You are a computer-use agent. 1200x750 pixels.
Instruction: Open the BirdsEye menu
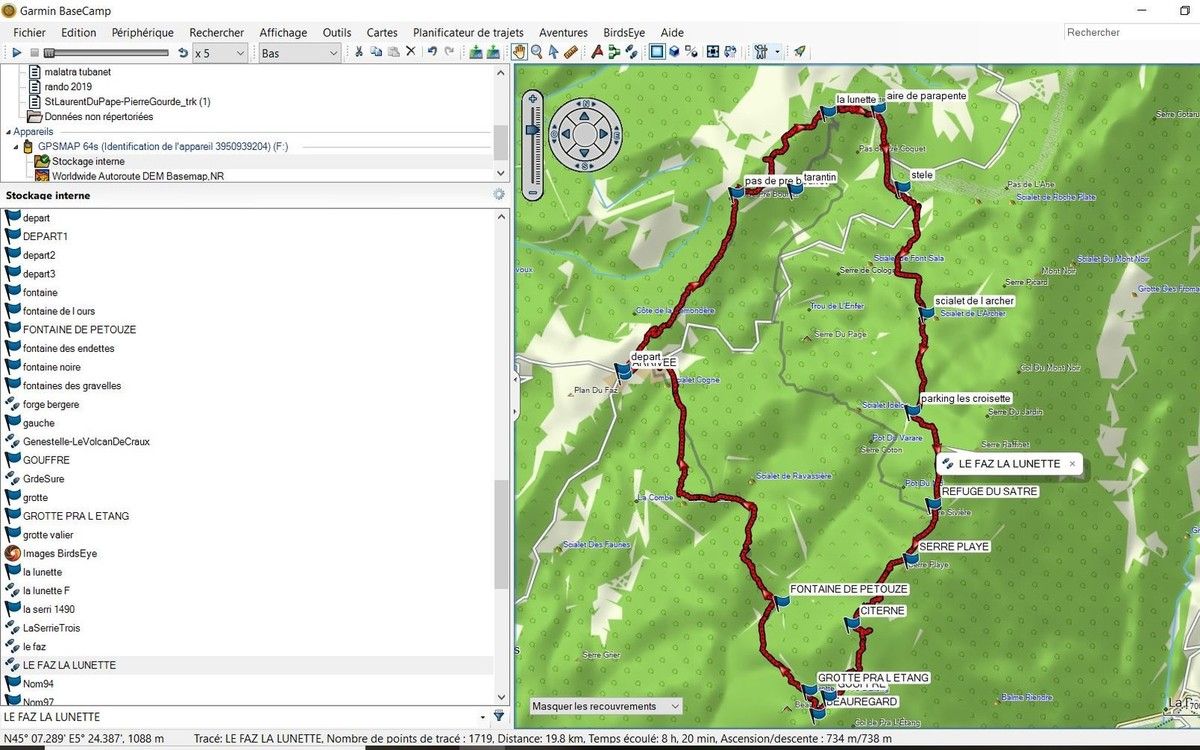click(624, 32)
